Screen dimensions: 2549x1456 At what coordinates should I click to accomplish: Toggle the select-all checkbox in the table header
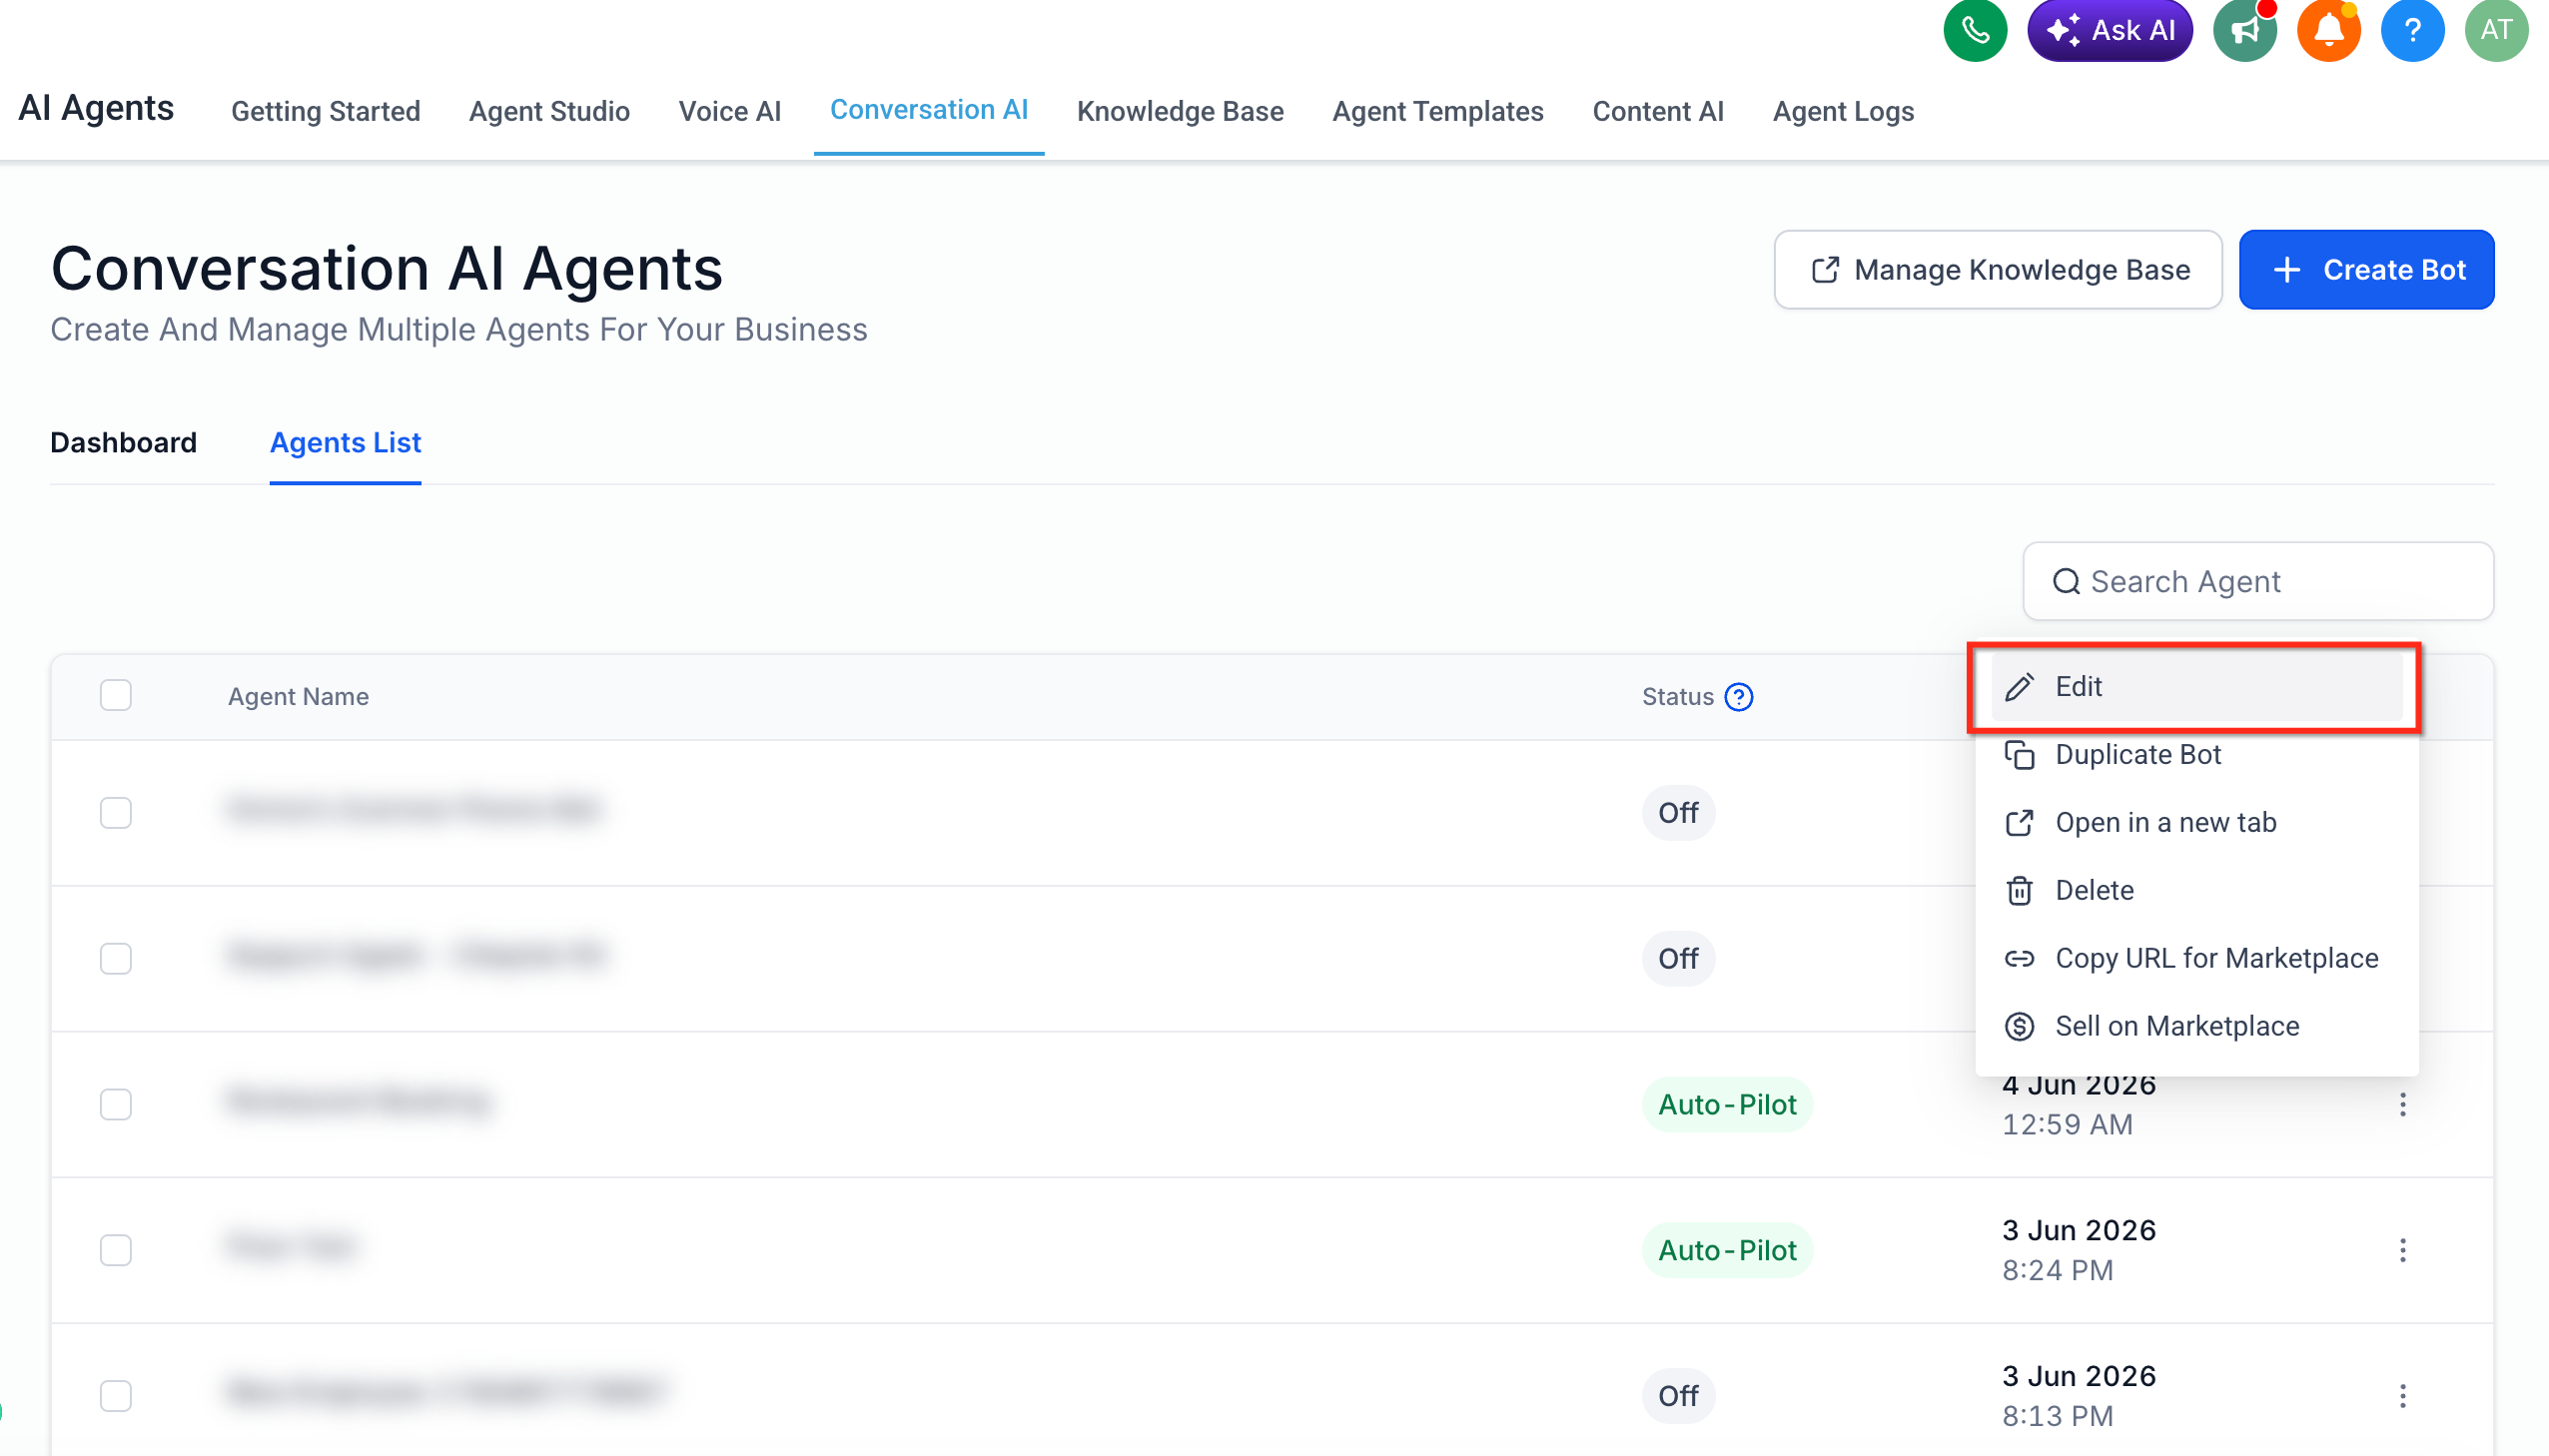116,696
